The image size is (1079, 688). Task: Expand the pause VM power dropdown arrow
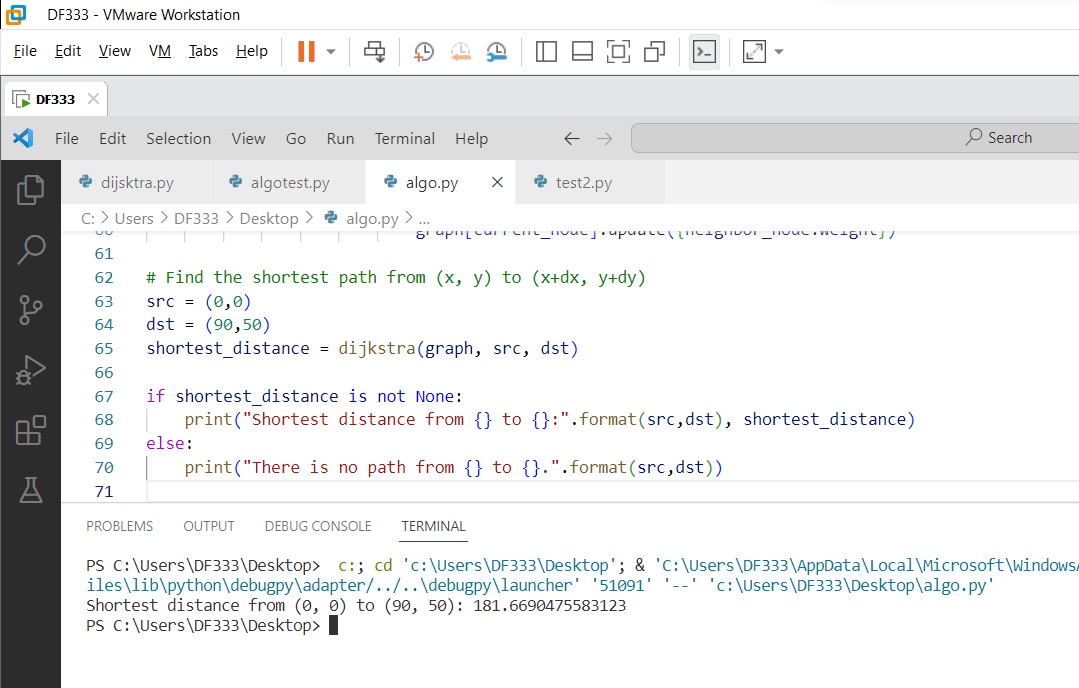(331, 52)
